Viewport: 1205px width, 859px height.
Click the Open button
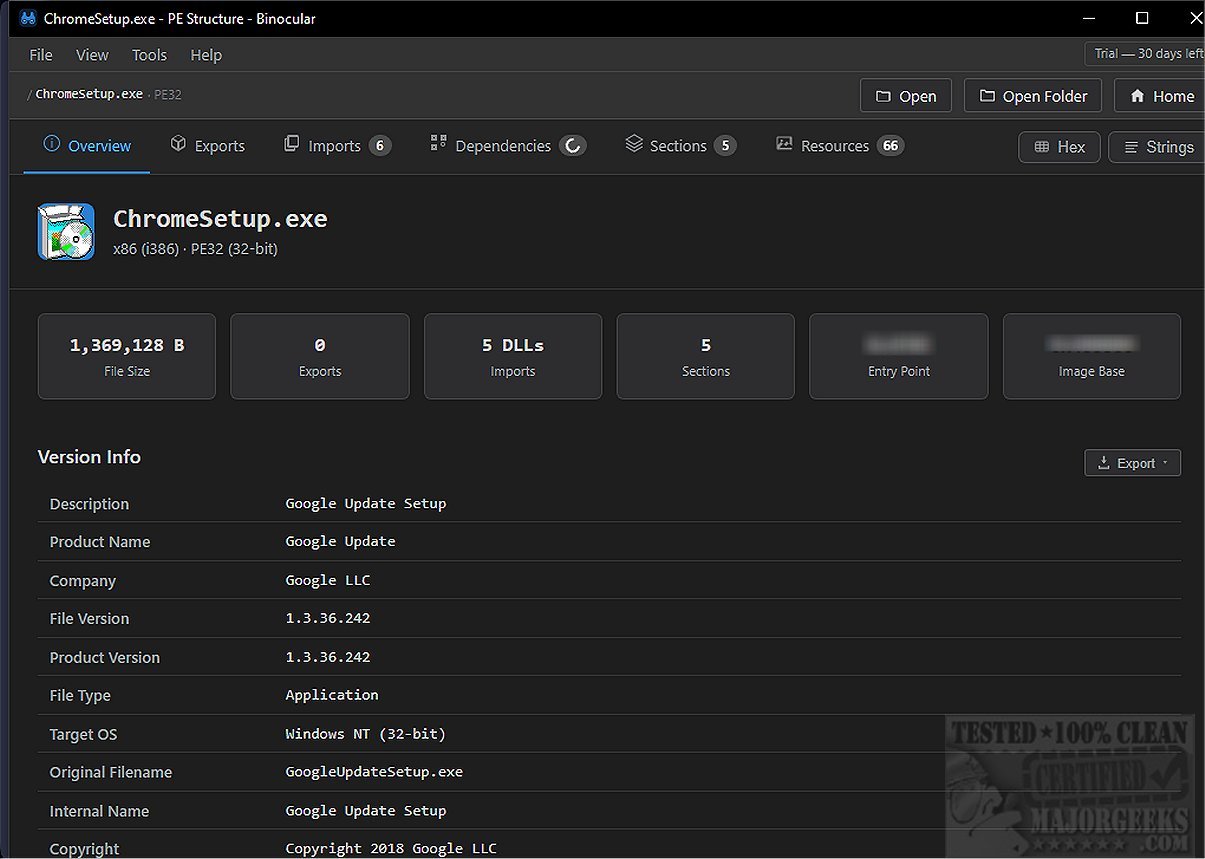pyautogui.click(x=906, y=96)
